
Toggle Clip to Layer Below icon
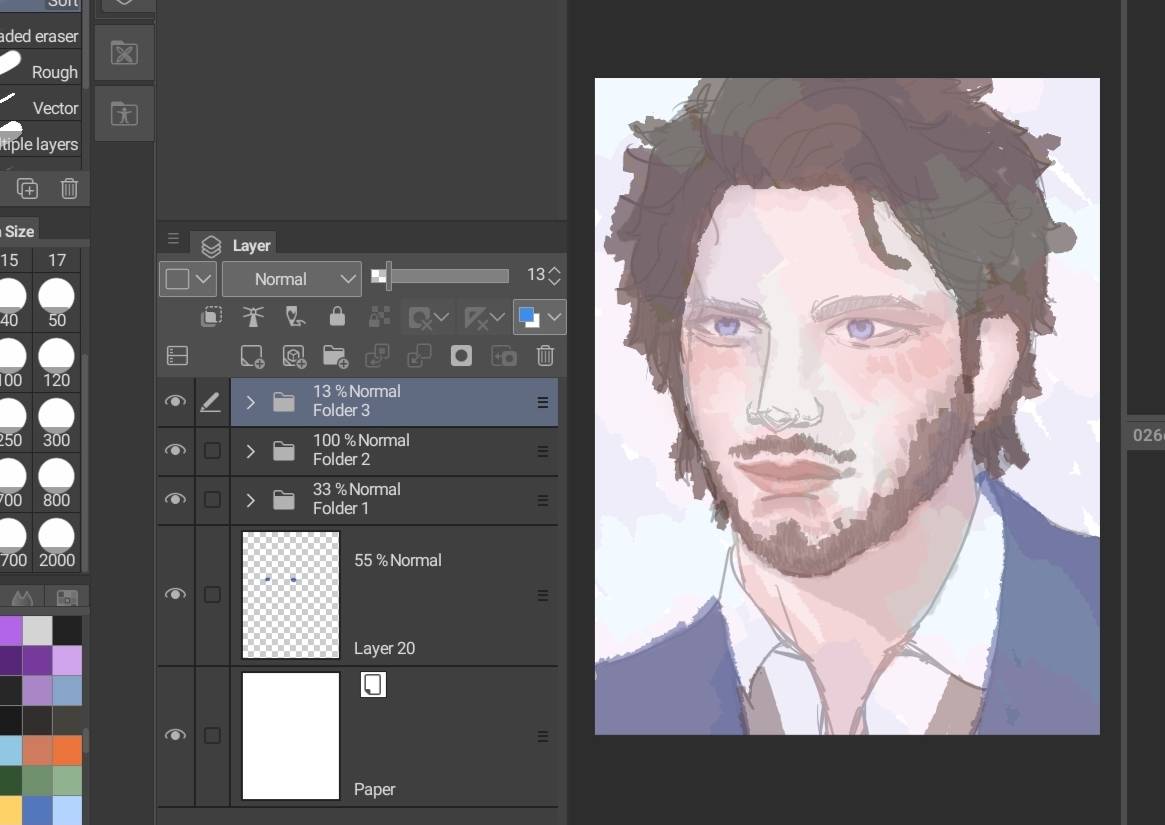(x=211, y=317)
